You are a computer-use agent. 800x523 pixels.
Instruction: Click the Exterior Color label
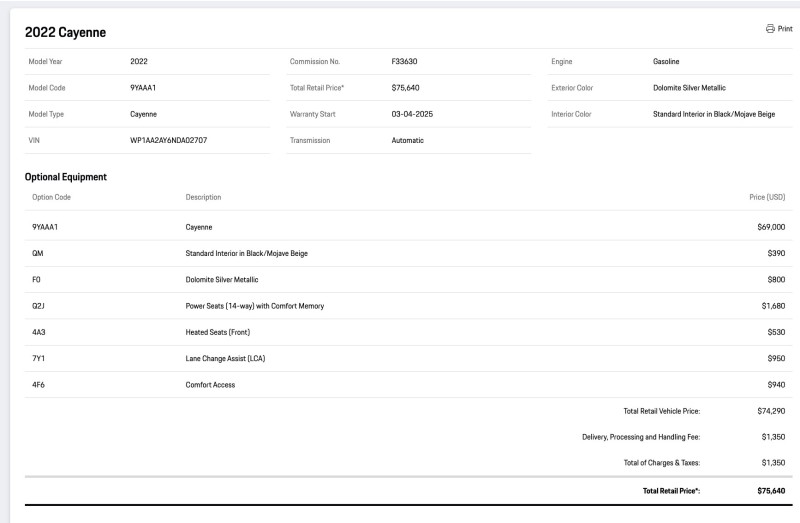click(572, 88)
